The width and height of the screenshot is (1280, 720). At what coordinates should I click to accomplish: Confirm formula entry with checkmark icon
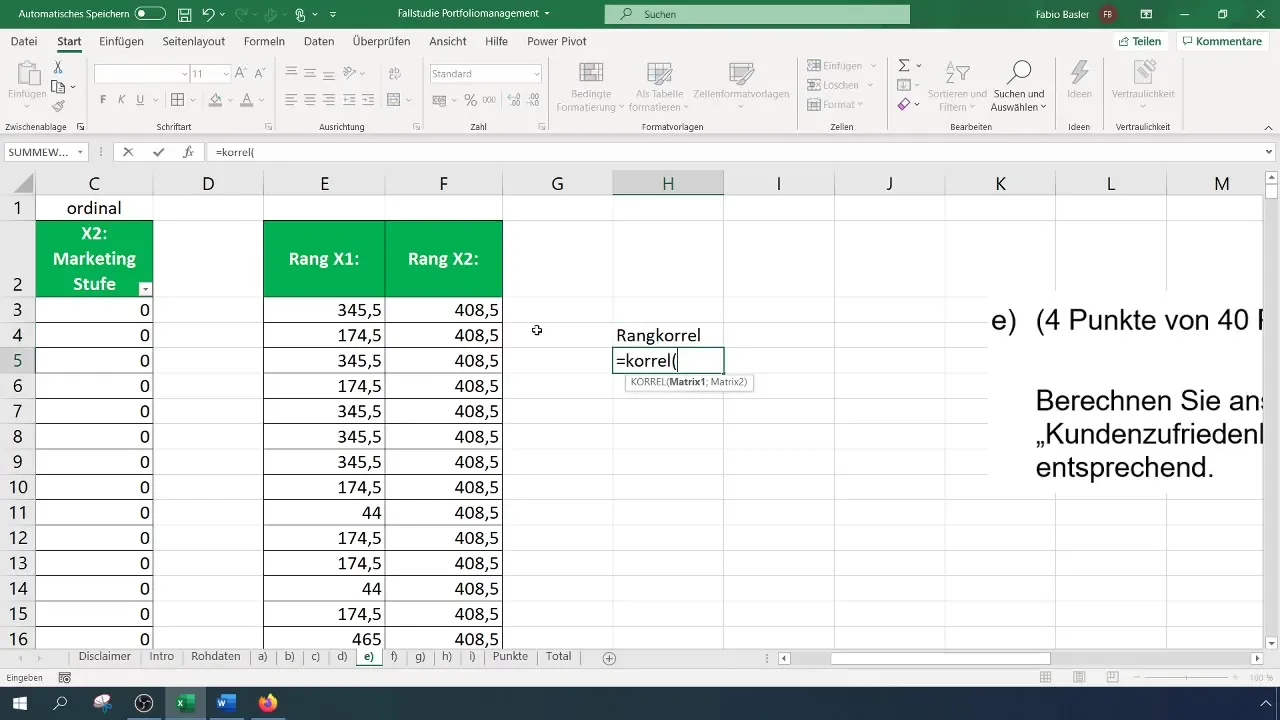pyautogui.click(x=158, y=152)
